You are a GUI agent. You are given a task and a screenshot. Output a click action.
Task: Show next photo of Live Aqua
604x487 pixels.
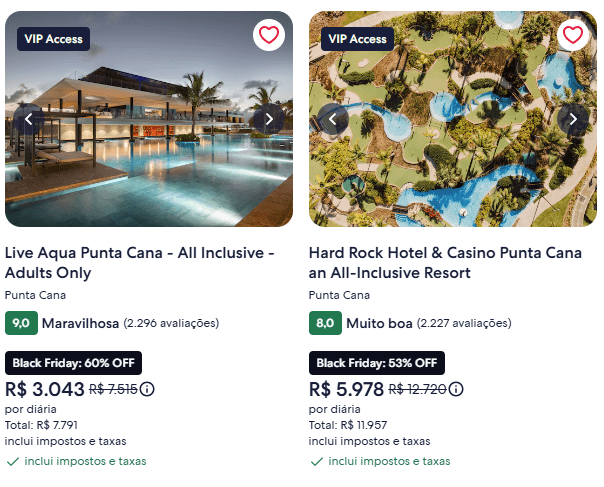(x=268, y=119)
